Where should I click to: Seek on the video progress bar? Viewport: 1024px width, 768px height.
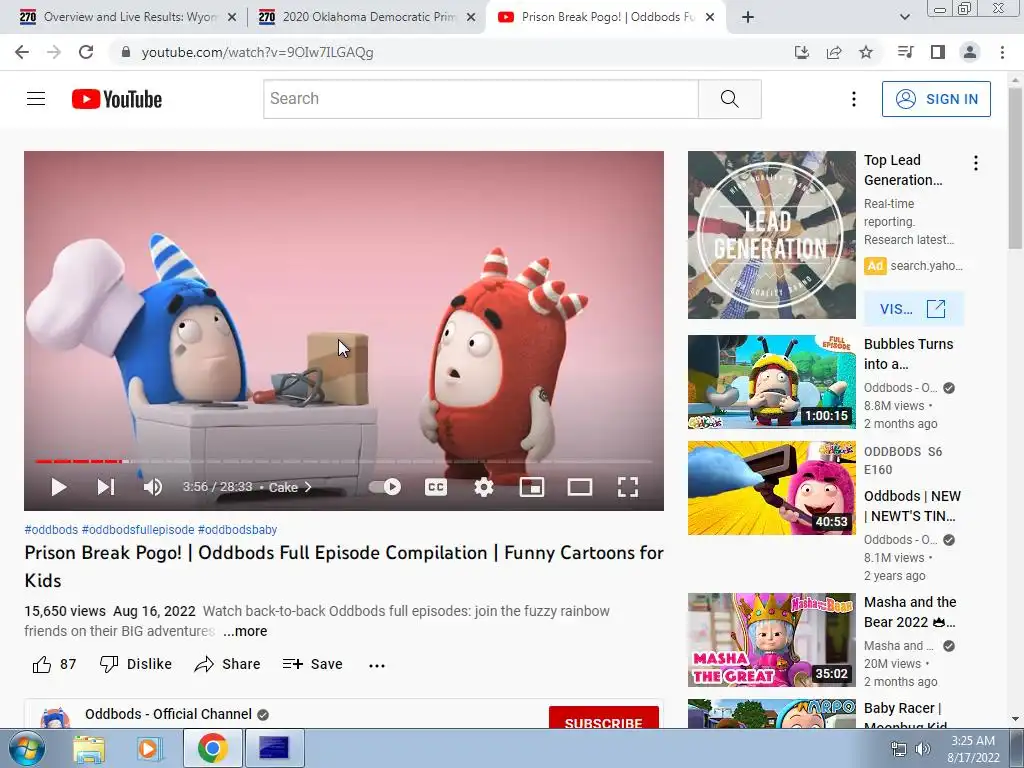pos(344,462)
